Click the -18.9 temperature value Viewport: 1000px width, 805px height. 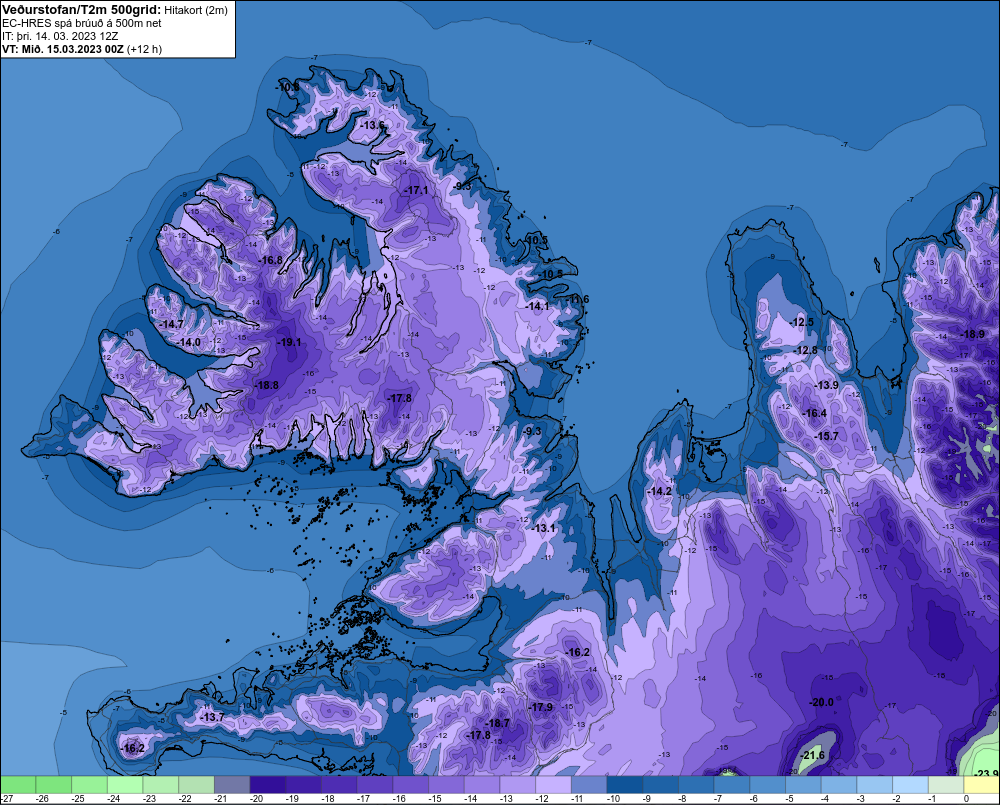[x=973, y=334]
